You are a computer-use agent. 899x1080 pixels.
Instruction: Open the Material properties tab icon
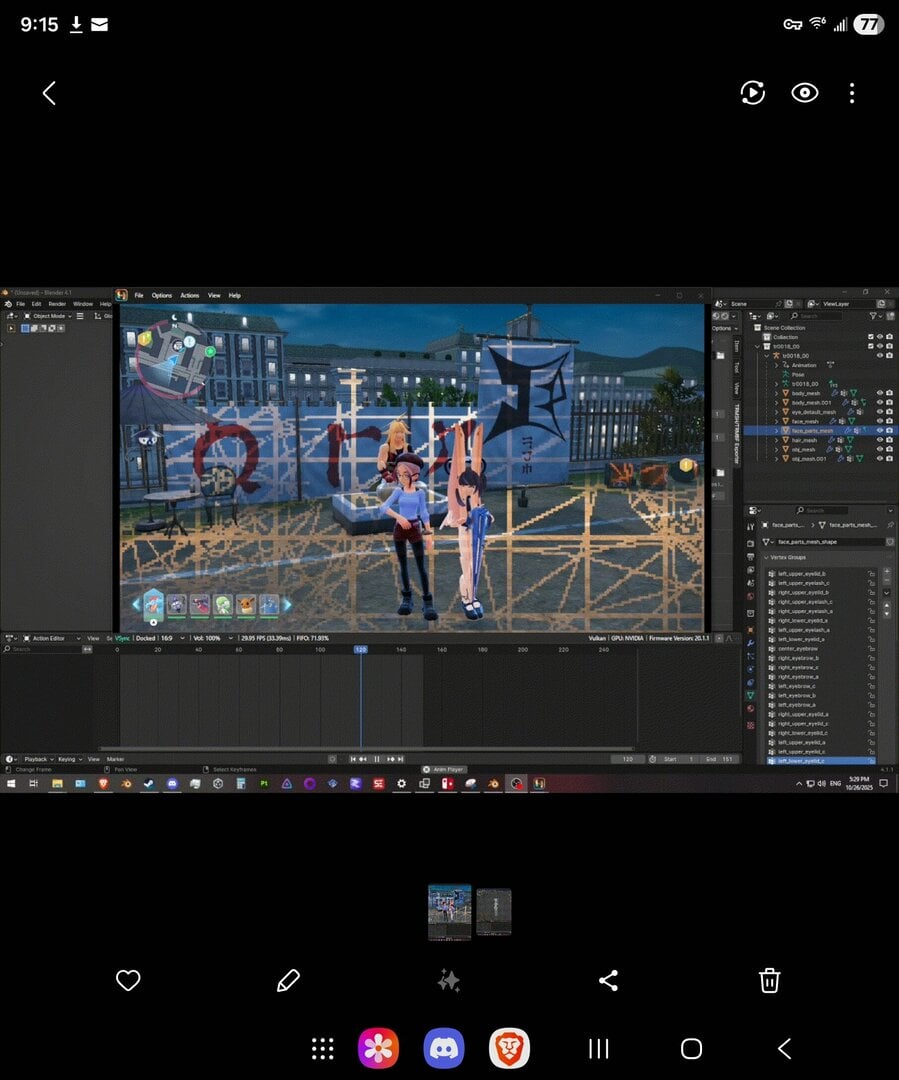click(750, 709)
